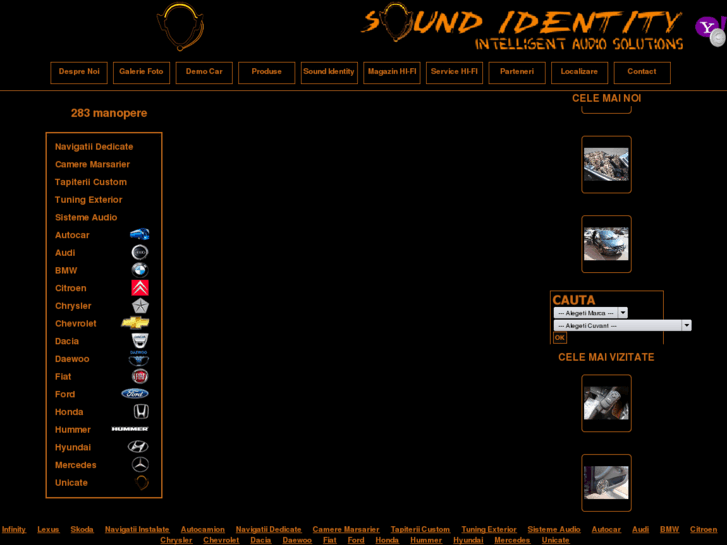Click the OK search button
The image size is (727, 545).
tap(560, 338)
